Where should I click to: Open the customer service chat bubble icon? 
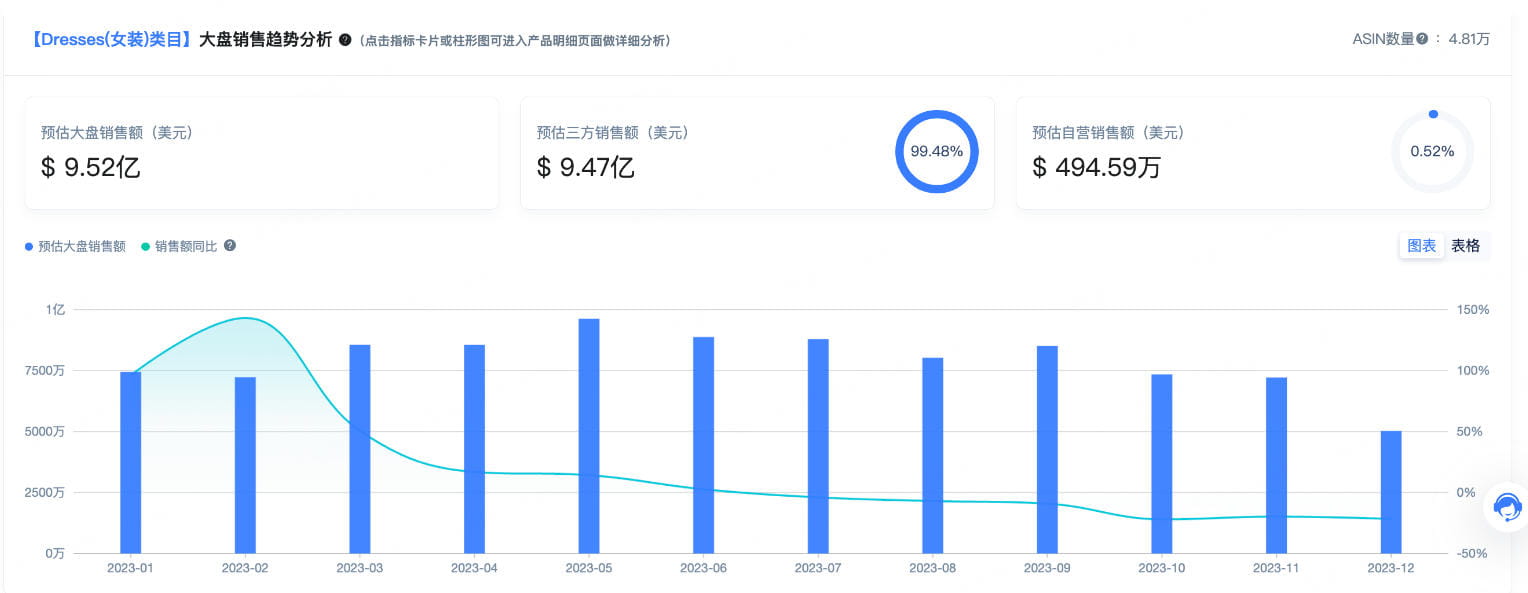point(1507,508)
